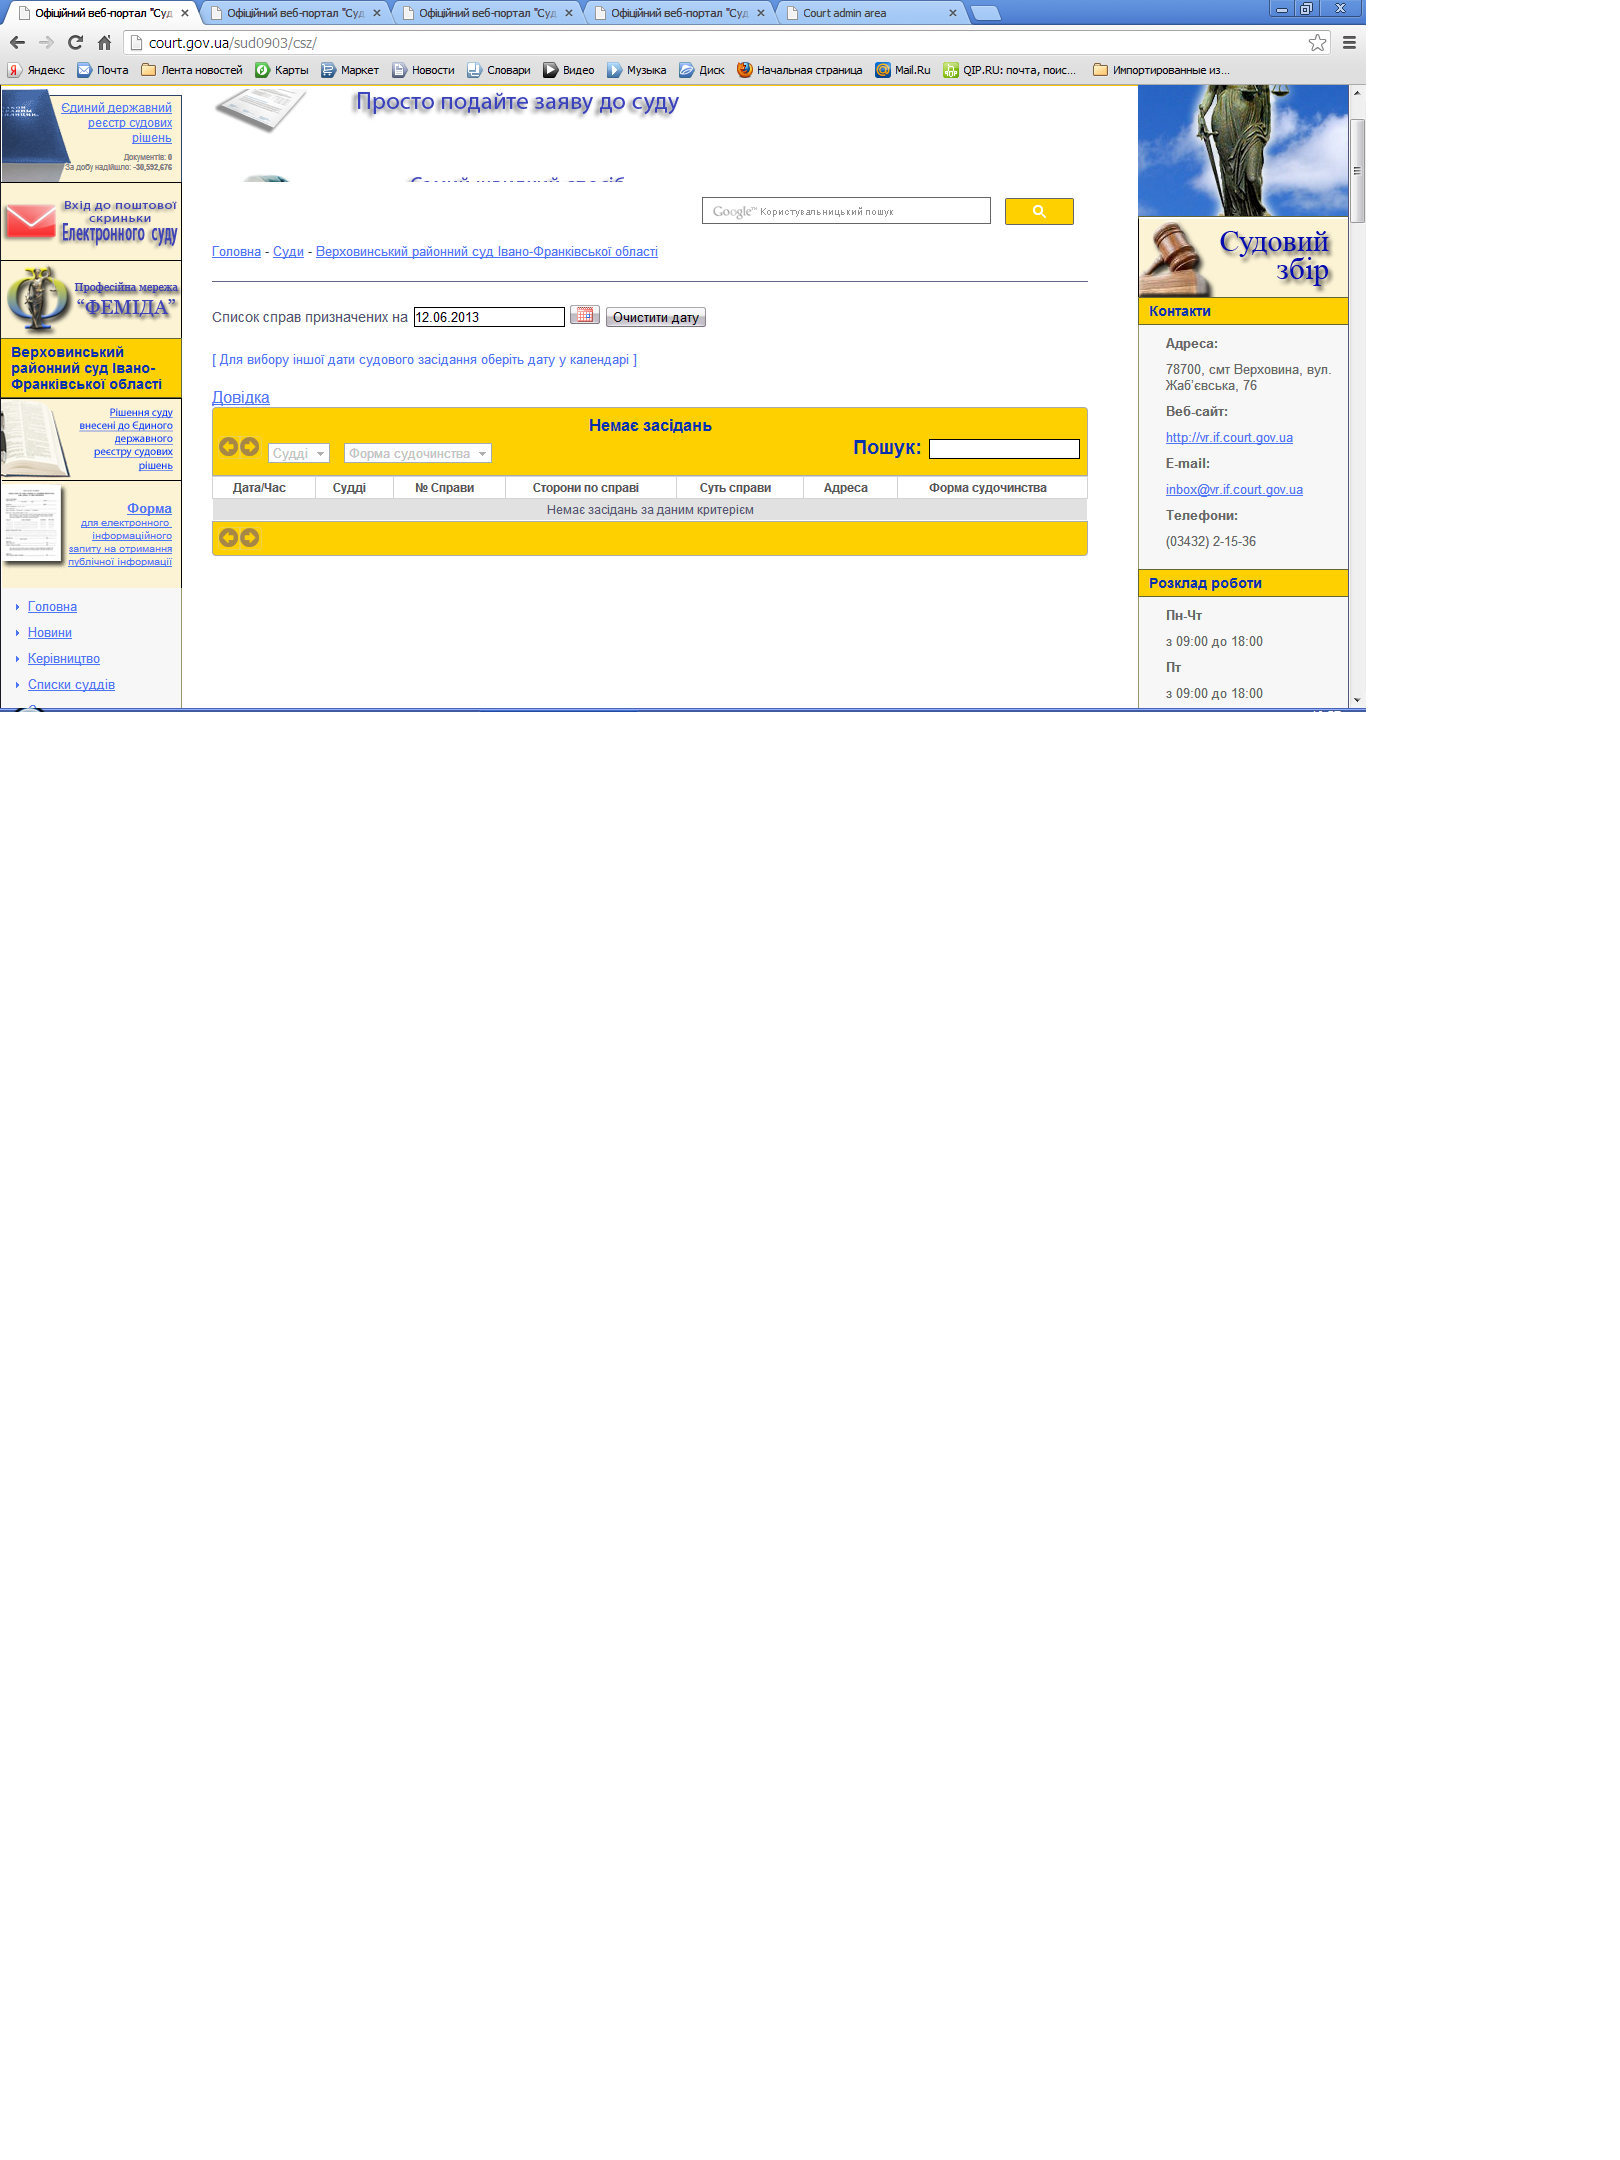Image resolution: width=1620 pixels, height=2160 pixels.
Task: Sort by the Дата/Час column header
Action: click(x=259, y=488)
